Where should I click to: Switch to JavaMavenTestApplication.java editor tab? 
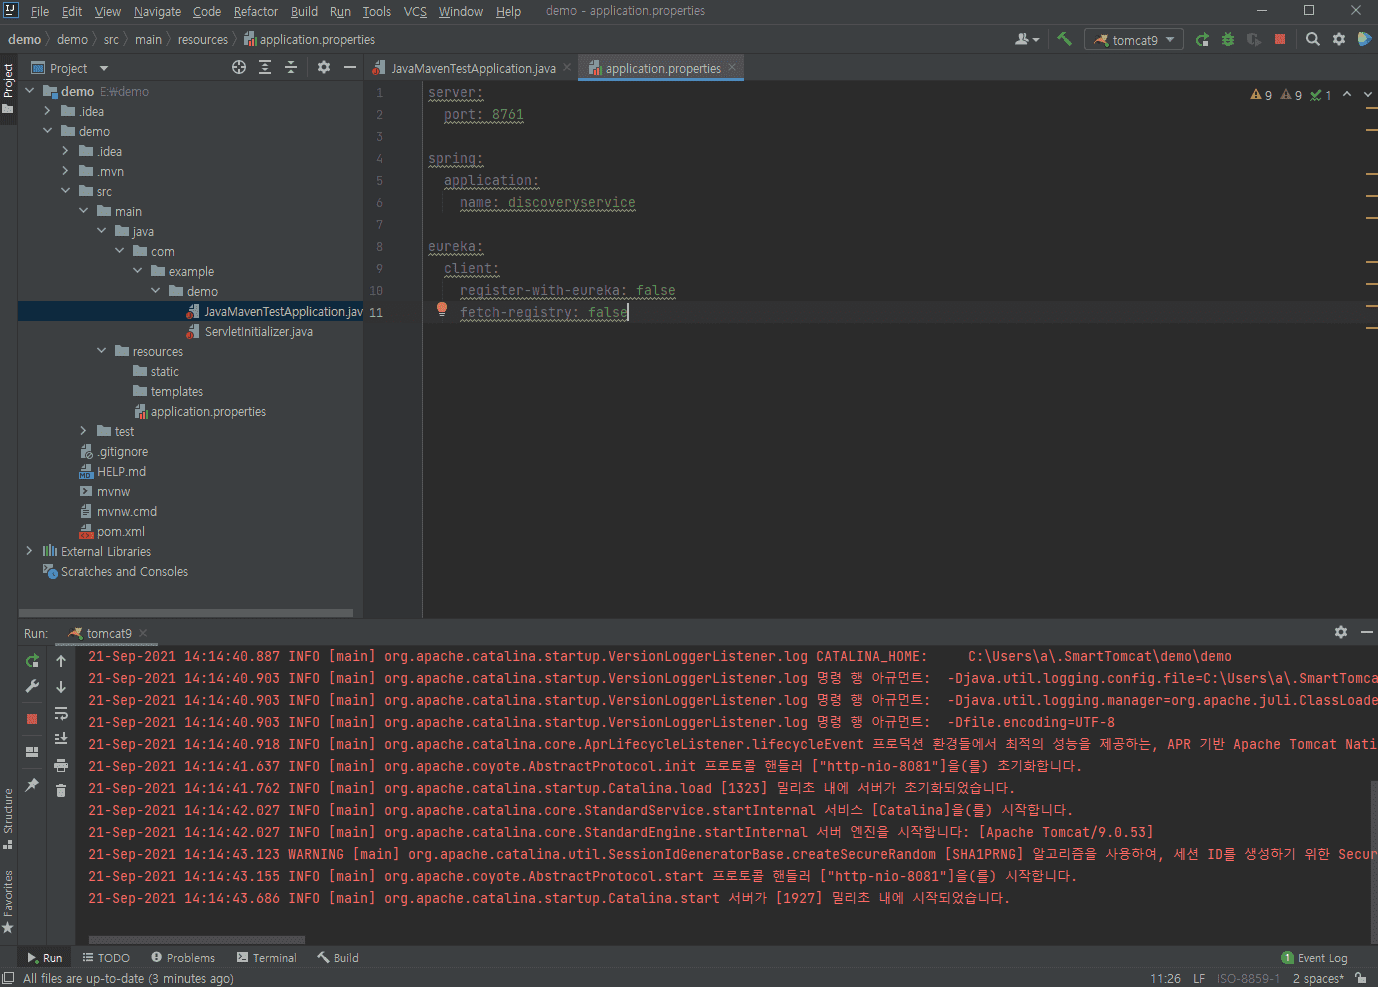click(x=472, y=68)
